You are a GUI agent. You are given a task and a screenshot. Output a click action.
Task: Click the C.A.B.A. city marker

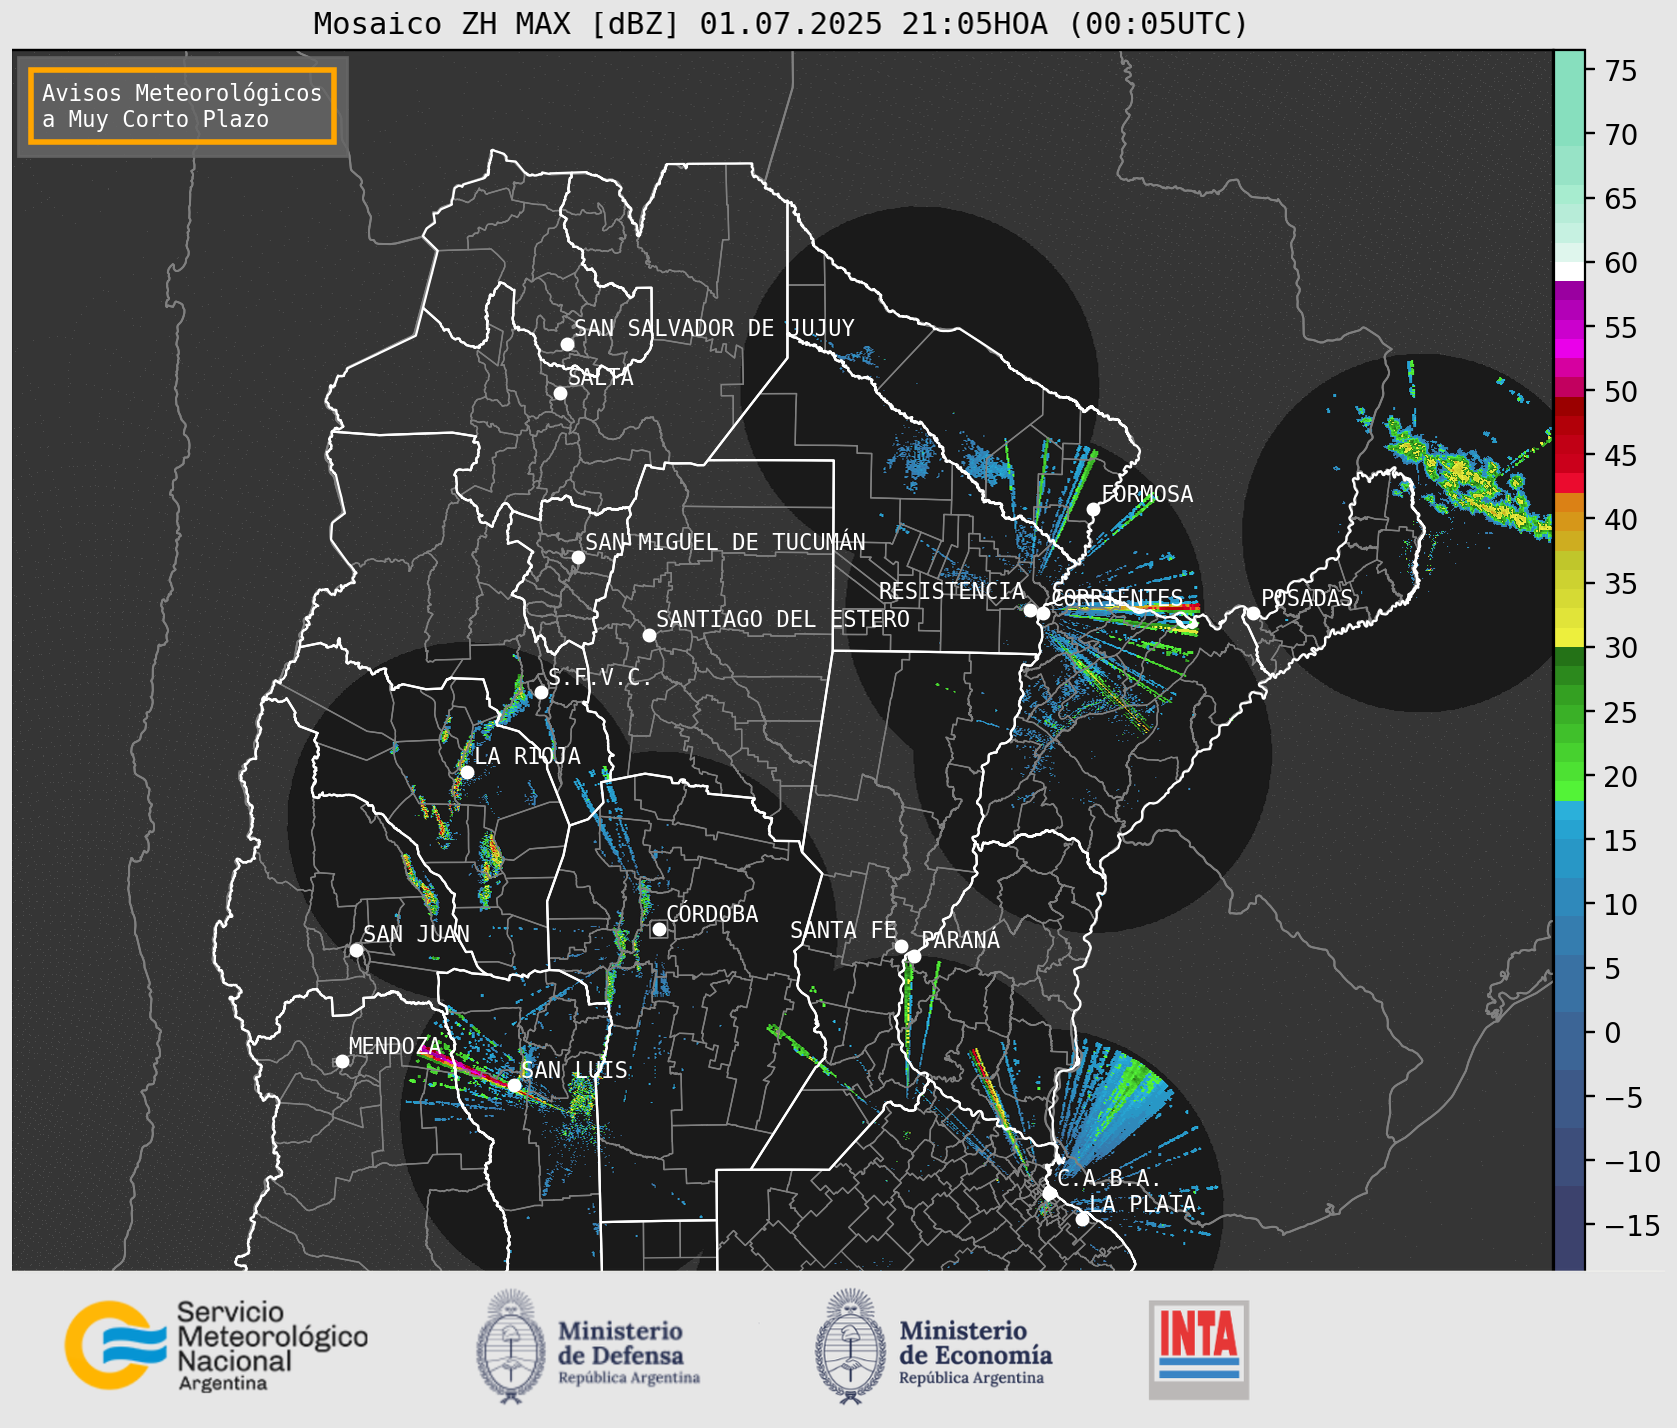tap(1049, 1193)
